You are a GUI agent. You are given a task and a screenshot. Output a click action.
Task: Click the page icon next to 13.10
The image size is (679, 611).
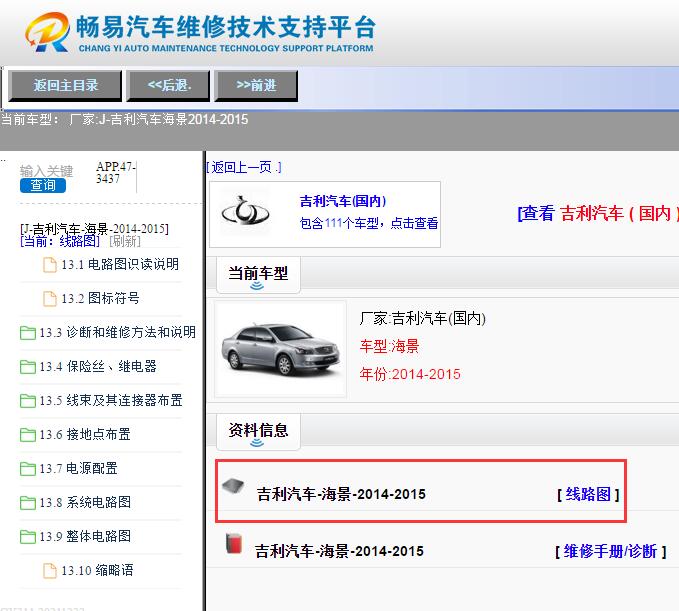pos(50,571)
